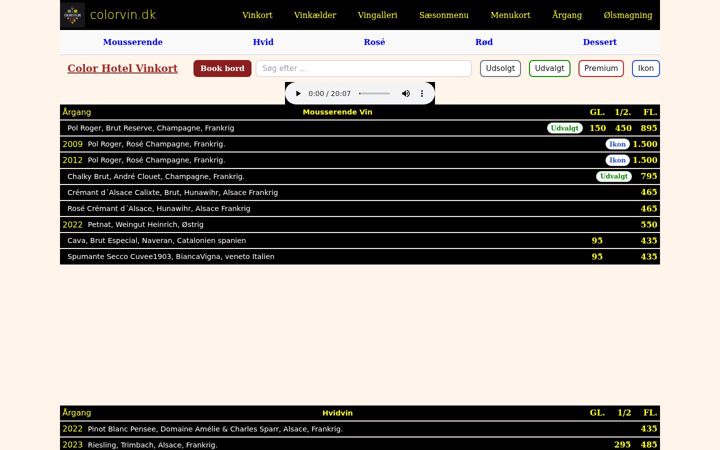Open the Vinkælder menu item
This screenshot has height=450, width=720.
click(315, 15)
